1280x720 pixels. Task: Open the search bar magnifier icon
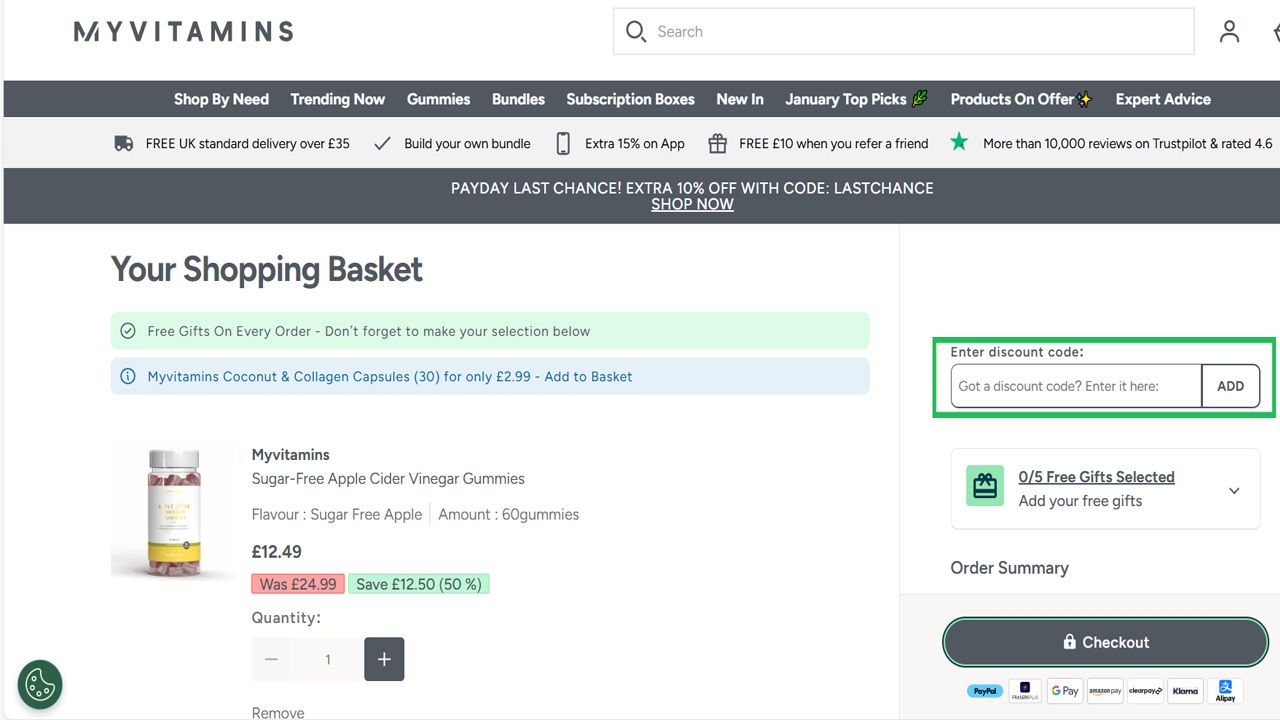coord(636,31)
